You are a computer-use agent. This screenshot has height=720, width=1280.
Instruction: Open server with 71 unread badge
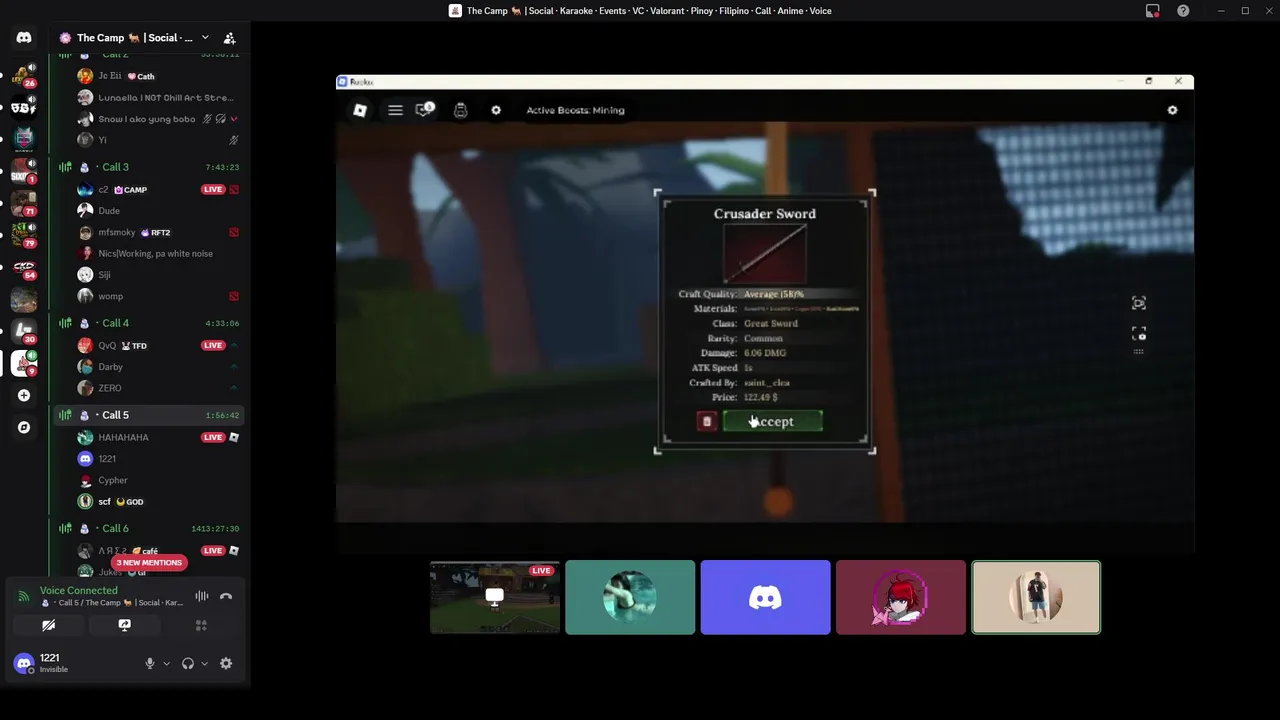pyautogui.click(x=24, y=203)
